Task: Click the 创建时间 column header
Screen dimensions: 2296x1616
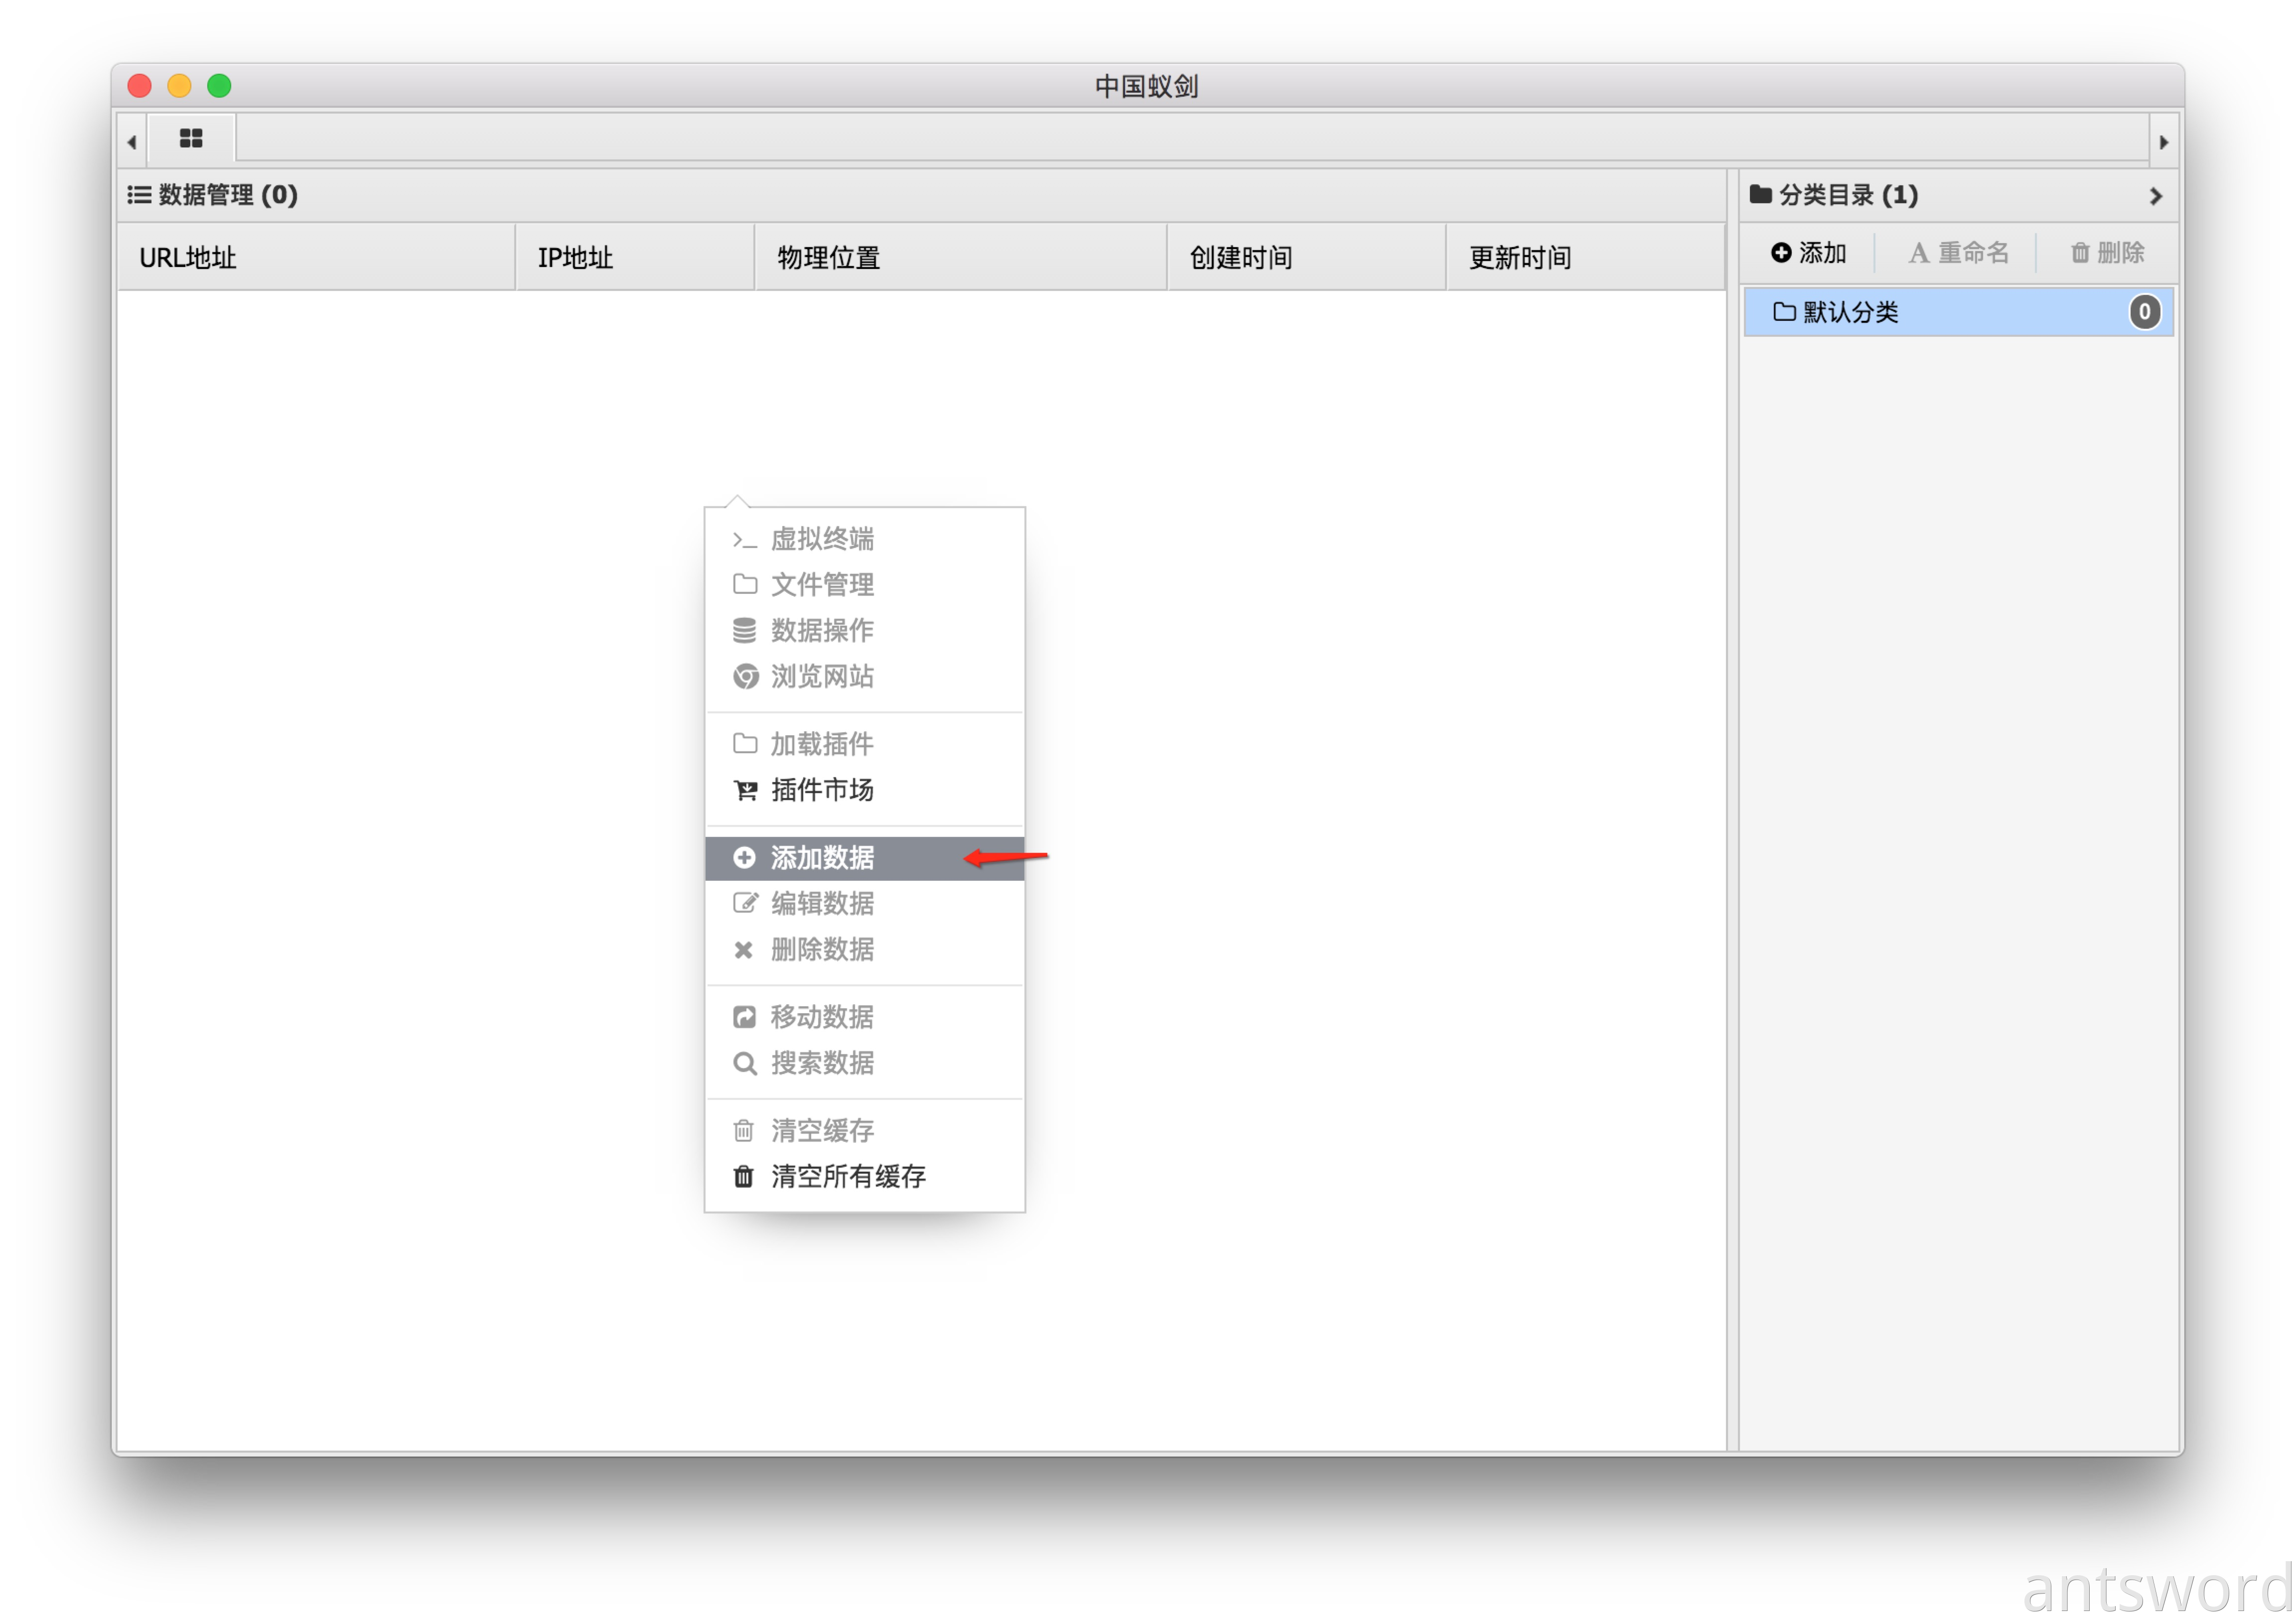Action: [1240, 258]
